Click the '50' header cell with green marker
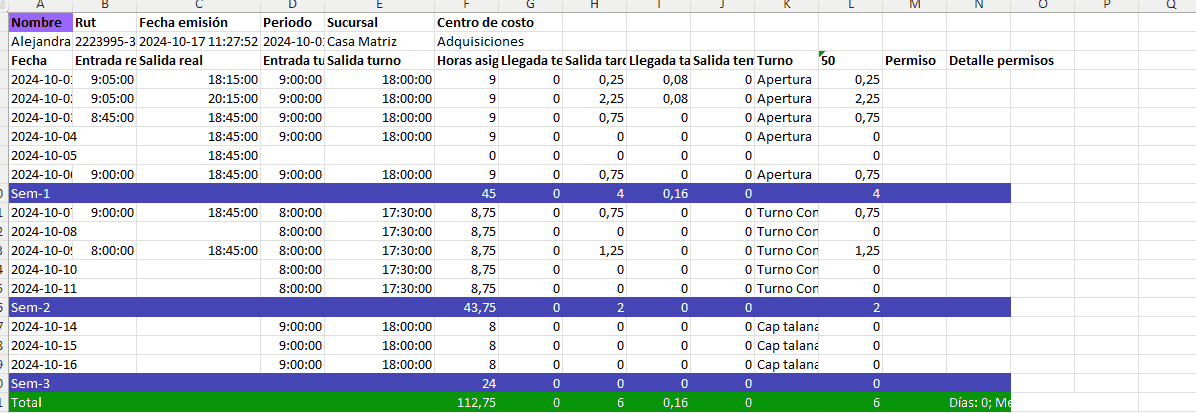The width and height of the screenshot is (1196, 413). click(850, 60)
